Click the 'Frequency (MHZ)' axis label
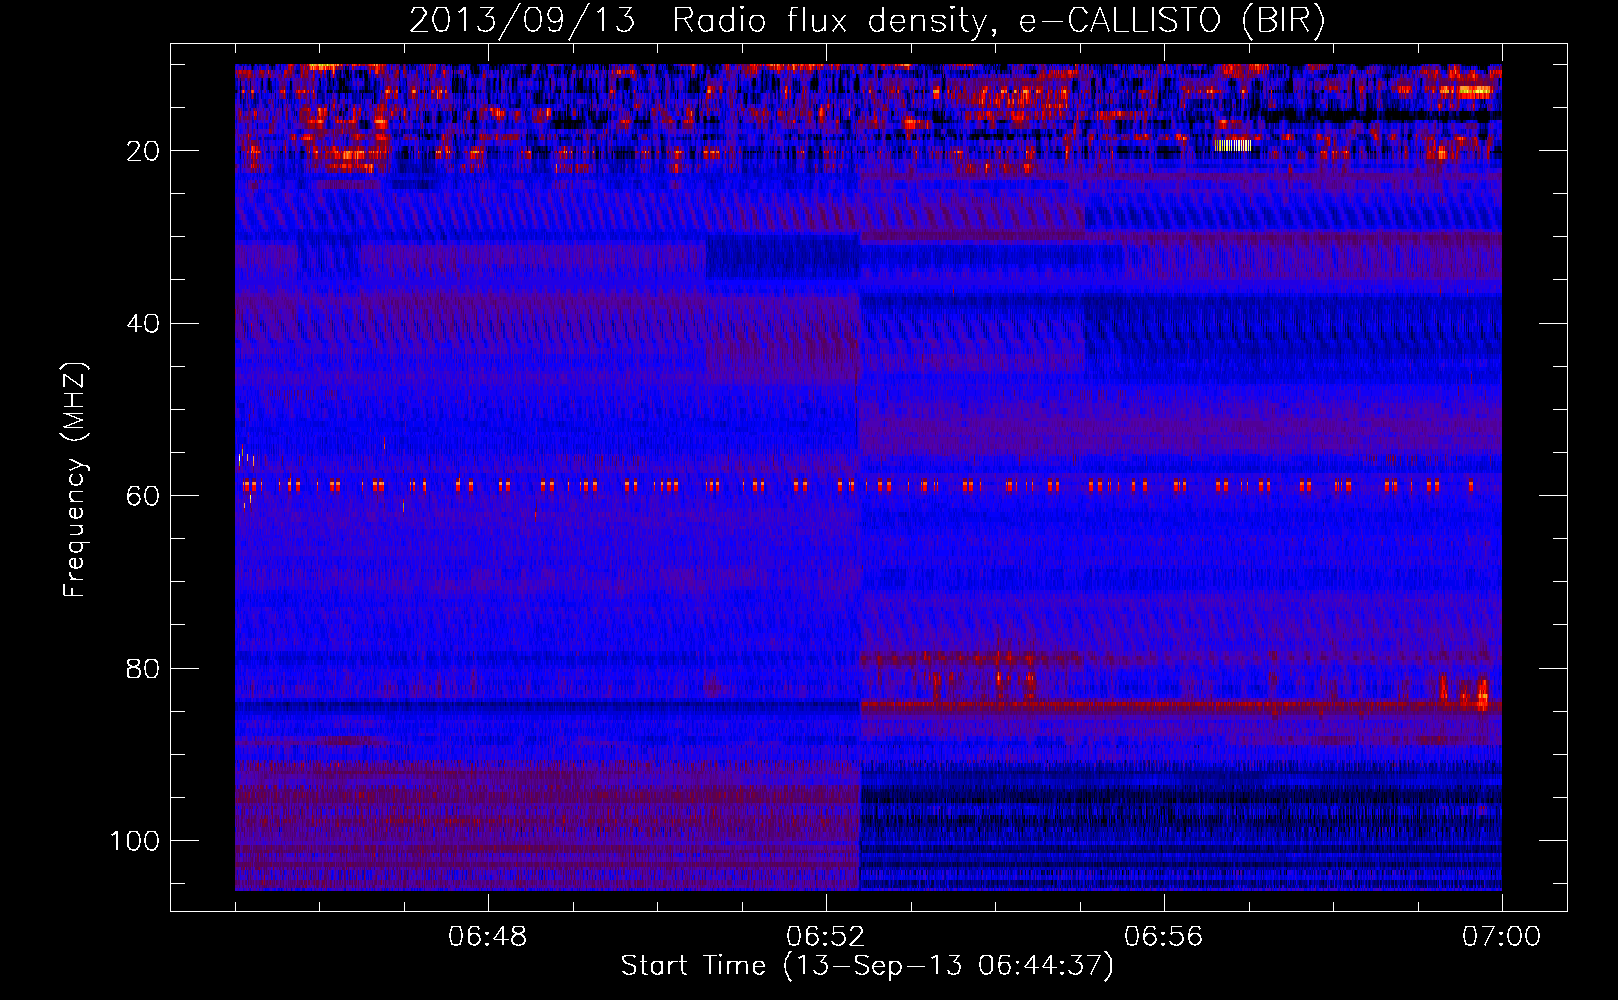Screen dimensions: 1618x1000 coord(75,479)
